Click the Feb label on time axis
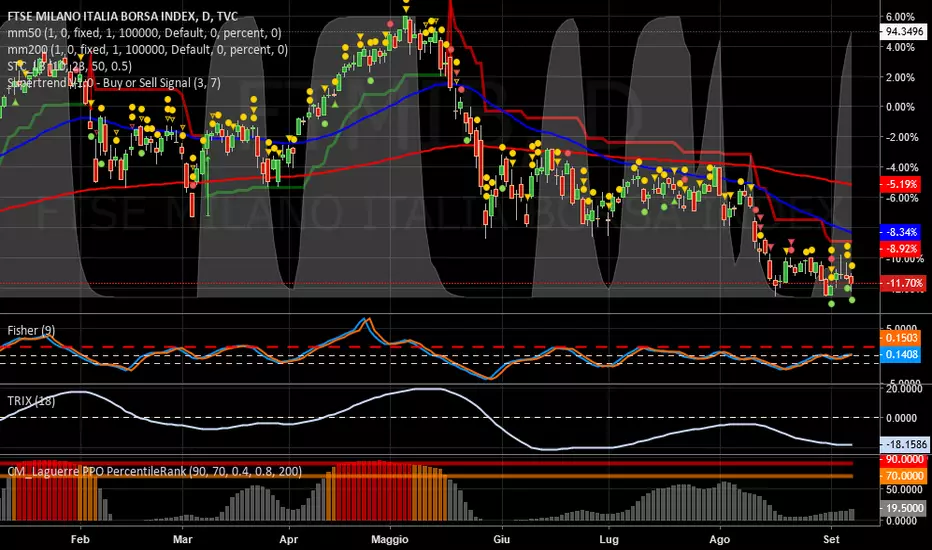Viewport: 932px width, 550px height. [x=80, y=539]
